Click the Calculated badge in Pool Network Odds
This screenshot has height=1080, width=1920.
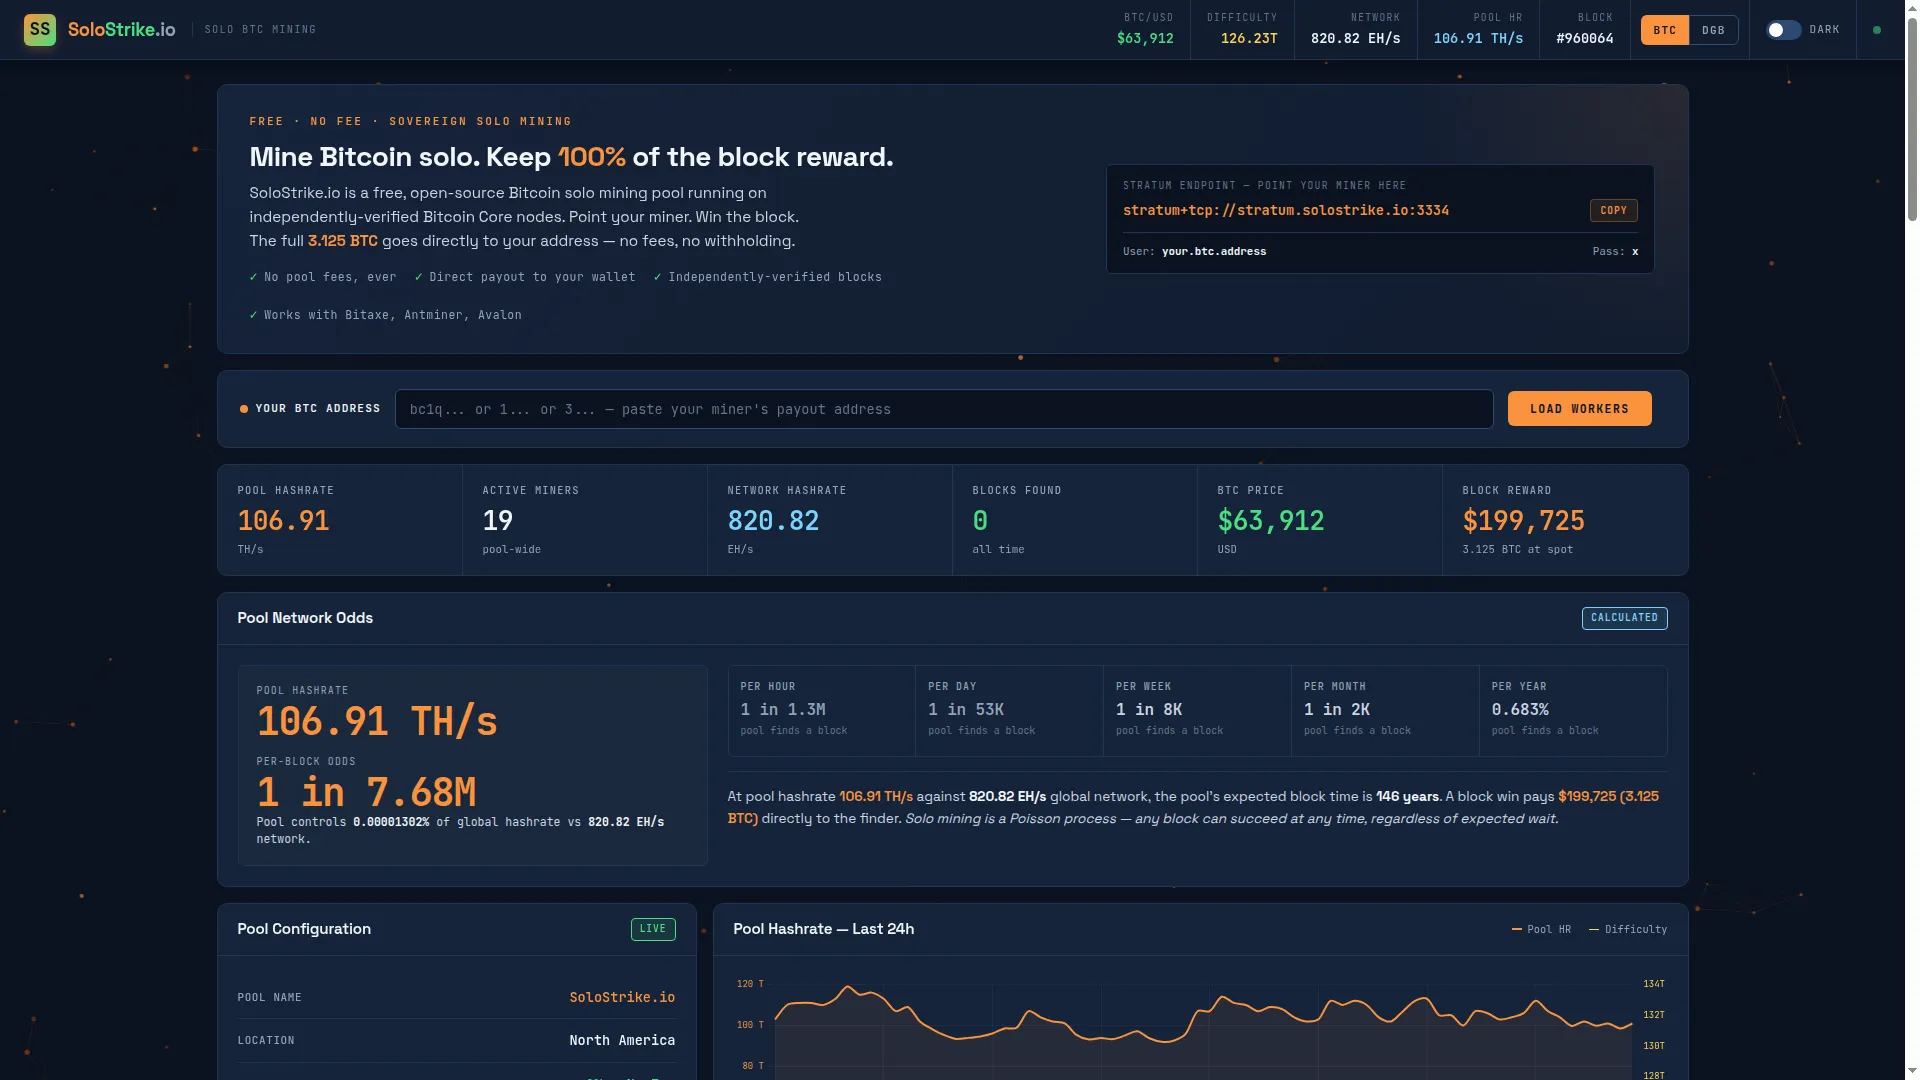pos(1624,618)
